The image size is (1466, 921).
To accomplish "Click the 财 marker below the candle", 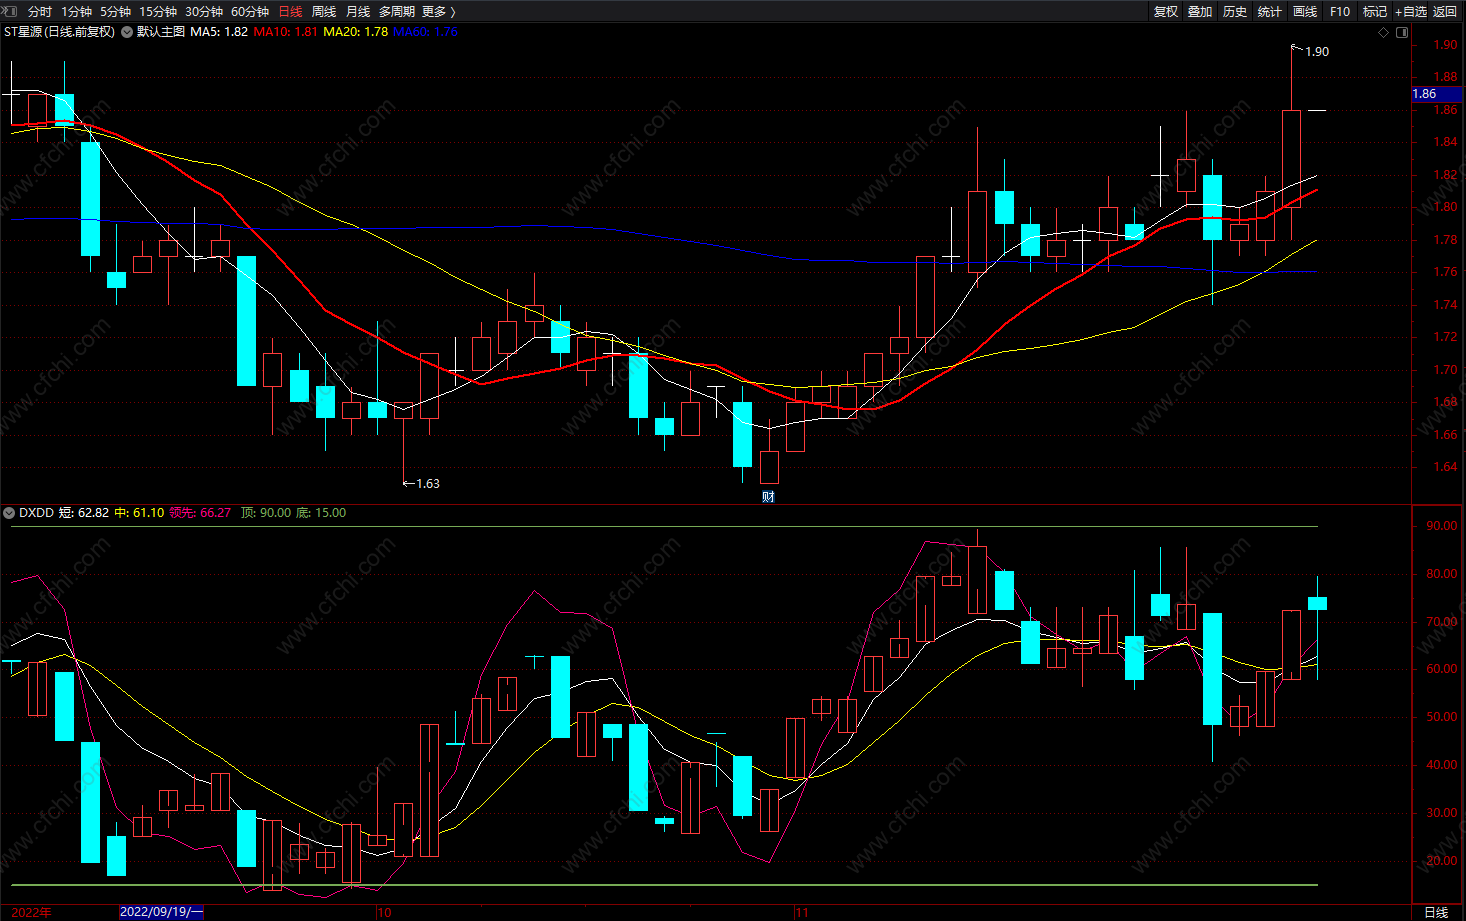I will tap(768, 496).
